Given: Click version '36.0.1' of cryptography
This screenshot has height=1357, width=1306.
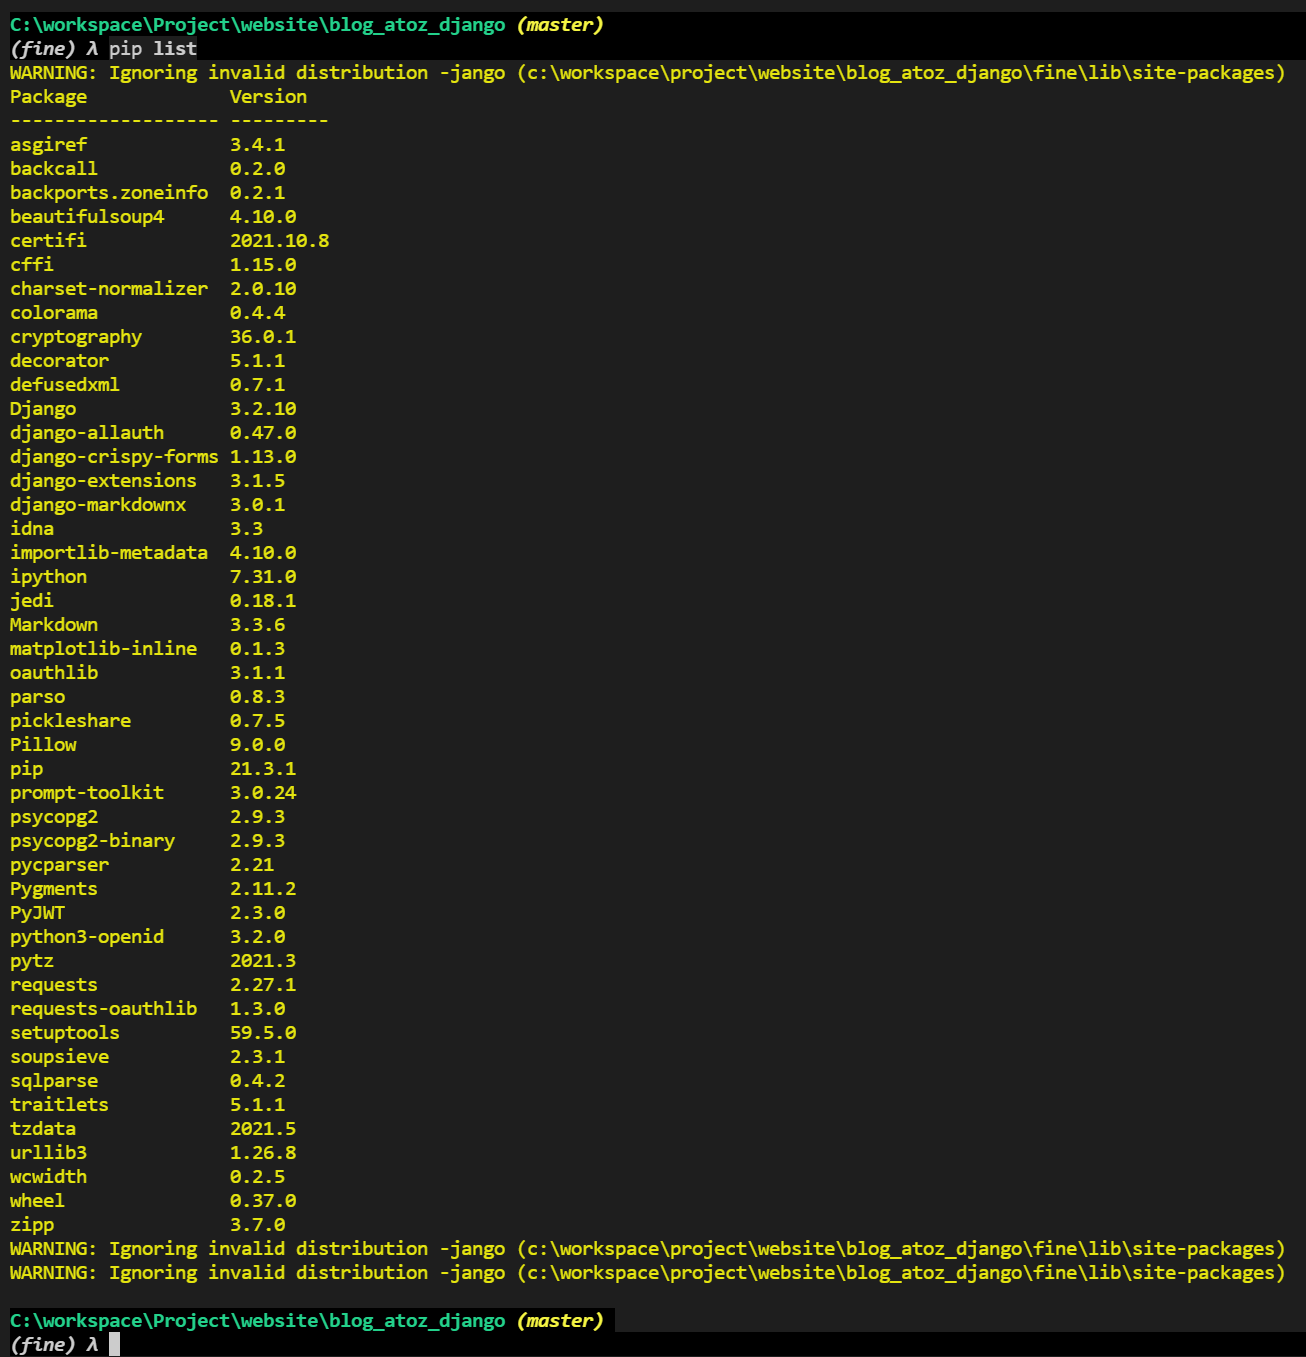Looking at the screenshot, I should 263,337.
